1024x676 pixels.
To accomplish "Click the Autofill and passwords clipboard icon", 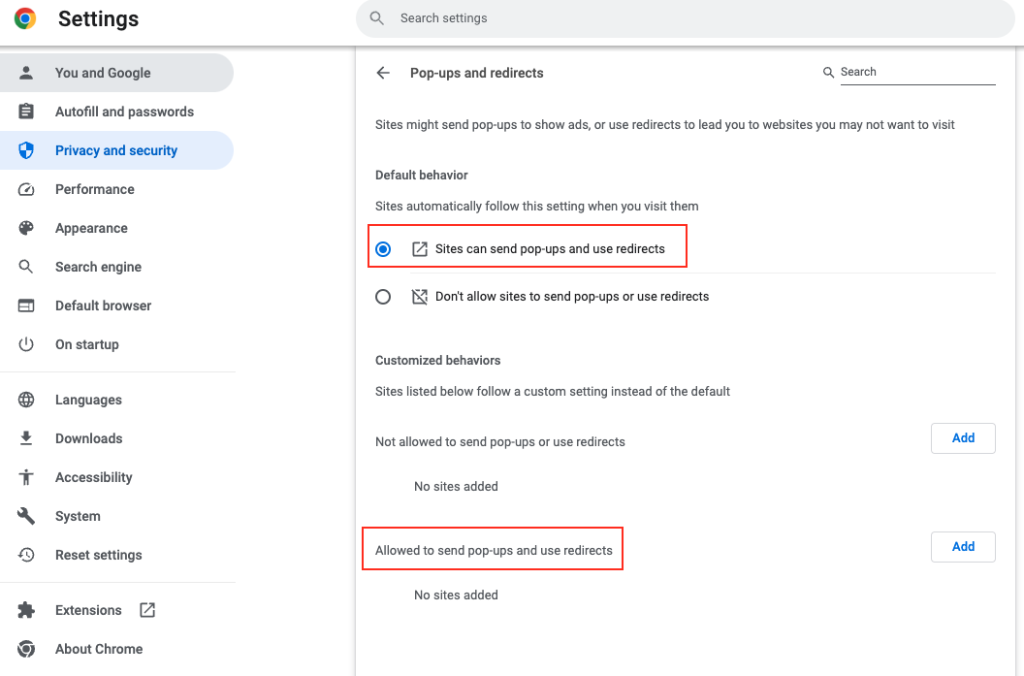I will pos(27,112).
